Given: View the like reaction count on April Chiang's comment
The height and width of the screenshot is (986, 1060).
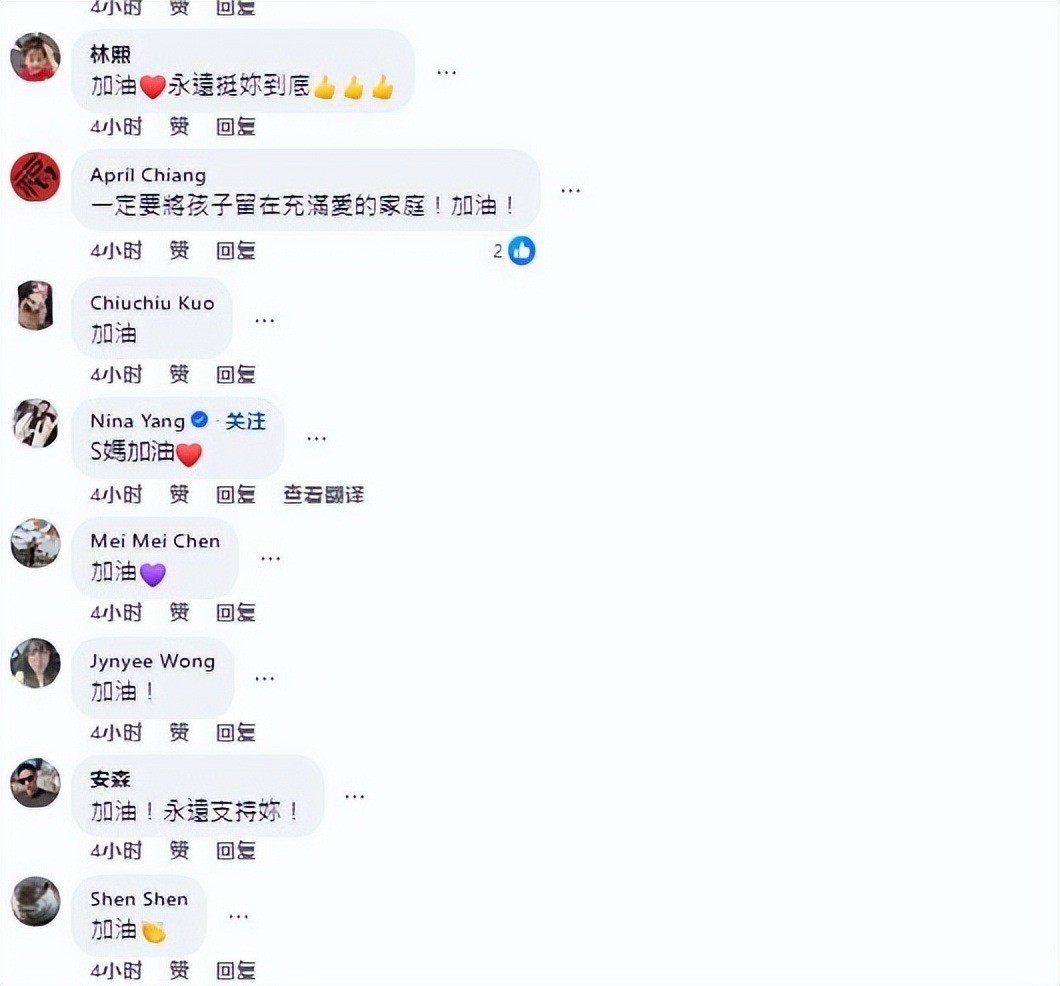Looking at the screenshot, I should [x=514, y=251].
